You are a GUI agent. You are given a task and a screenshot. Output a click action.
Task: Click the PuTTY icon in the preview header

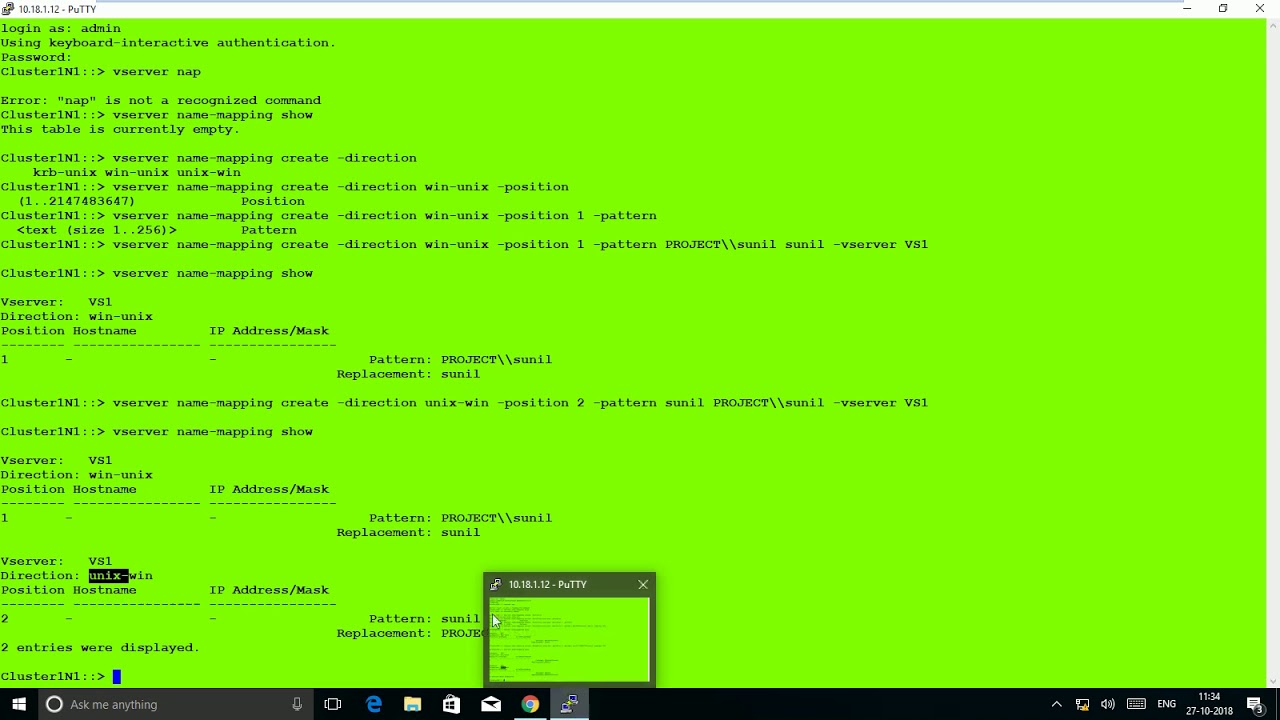(496, 584)
